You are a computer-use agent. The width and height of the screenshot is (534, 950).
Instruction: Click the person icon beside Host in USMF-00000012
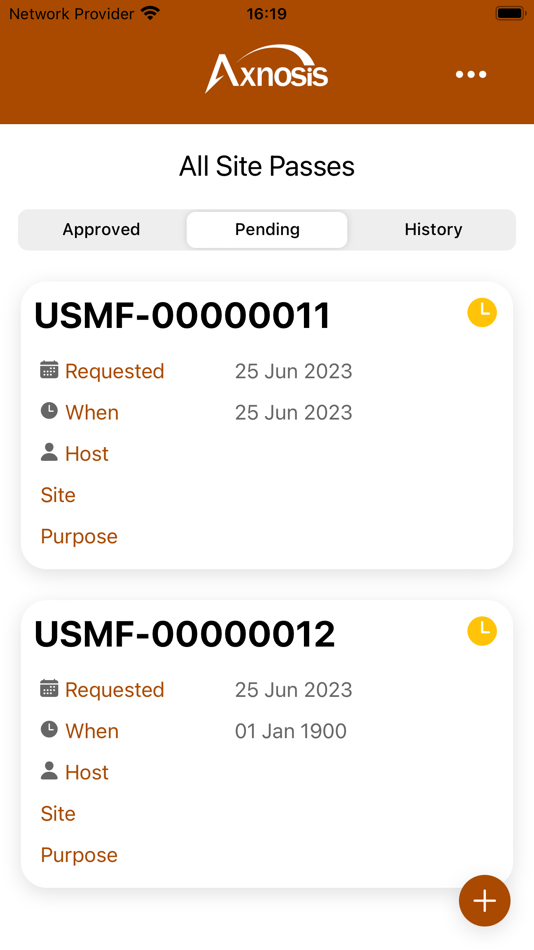[49, 771]
